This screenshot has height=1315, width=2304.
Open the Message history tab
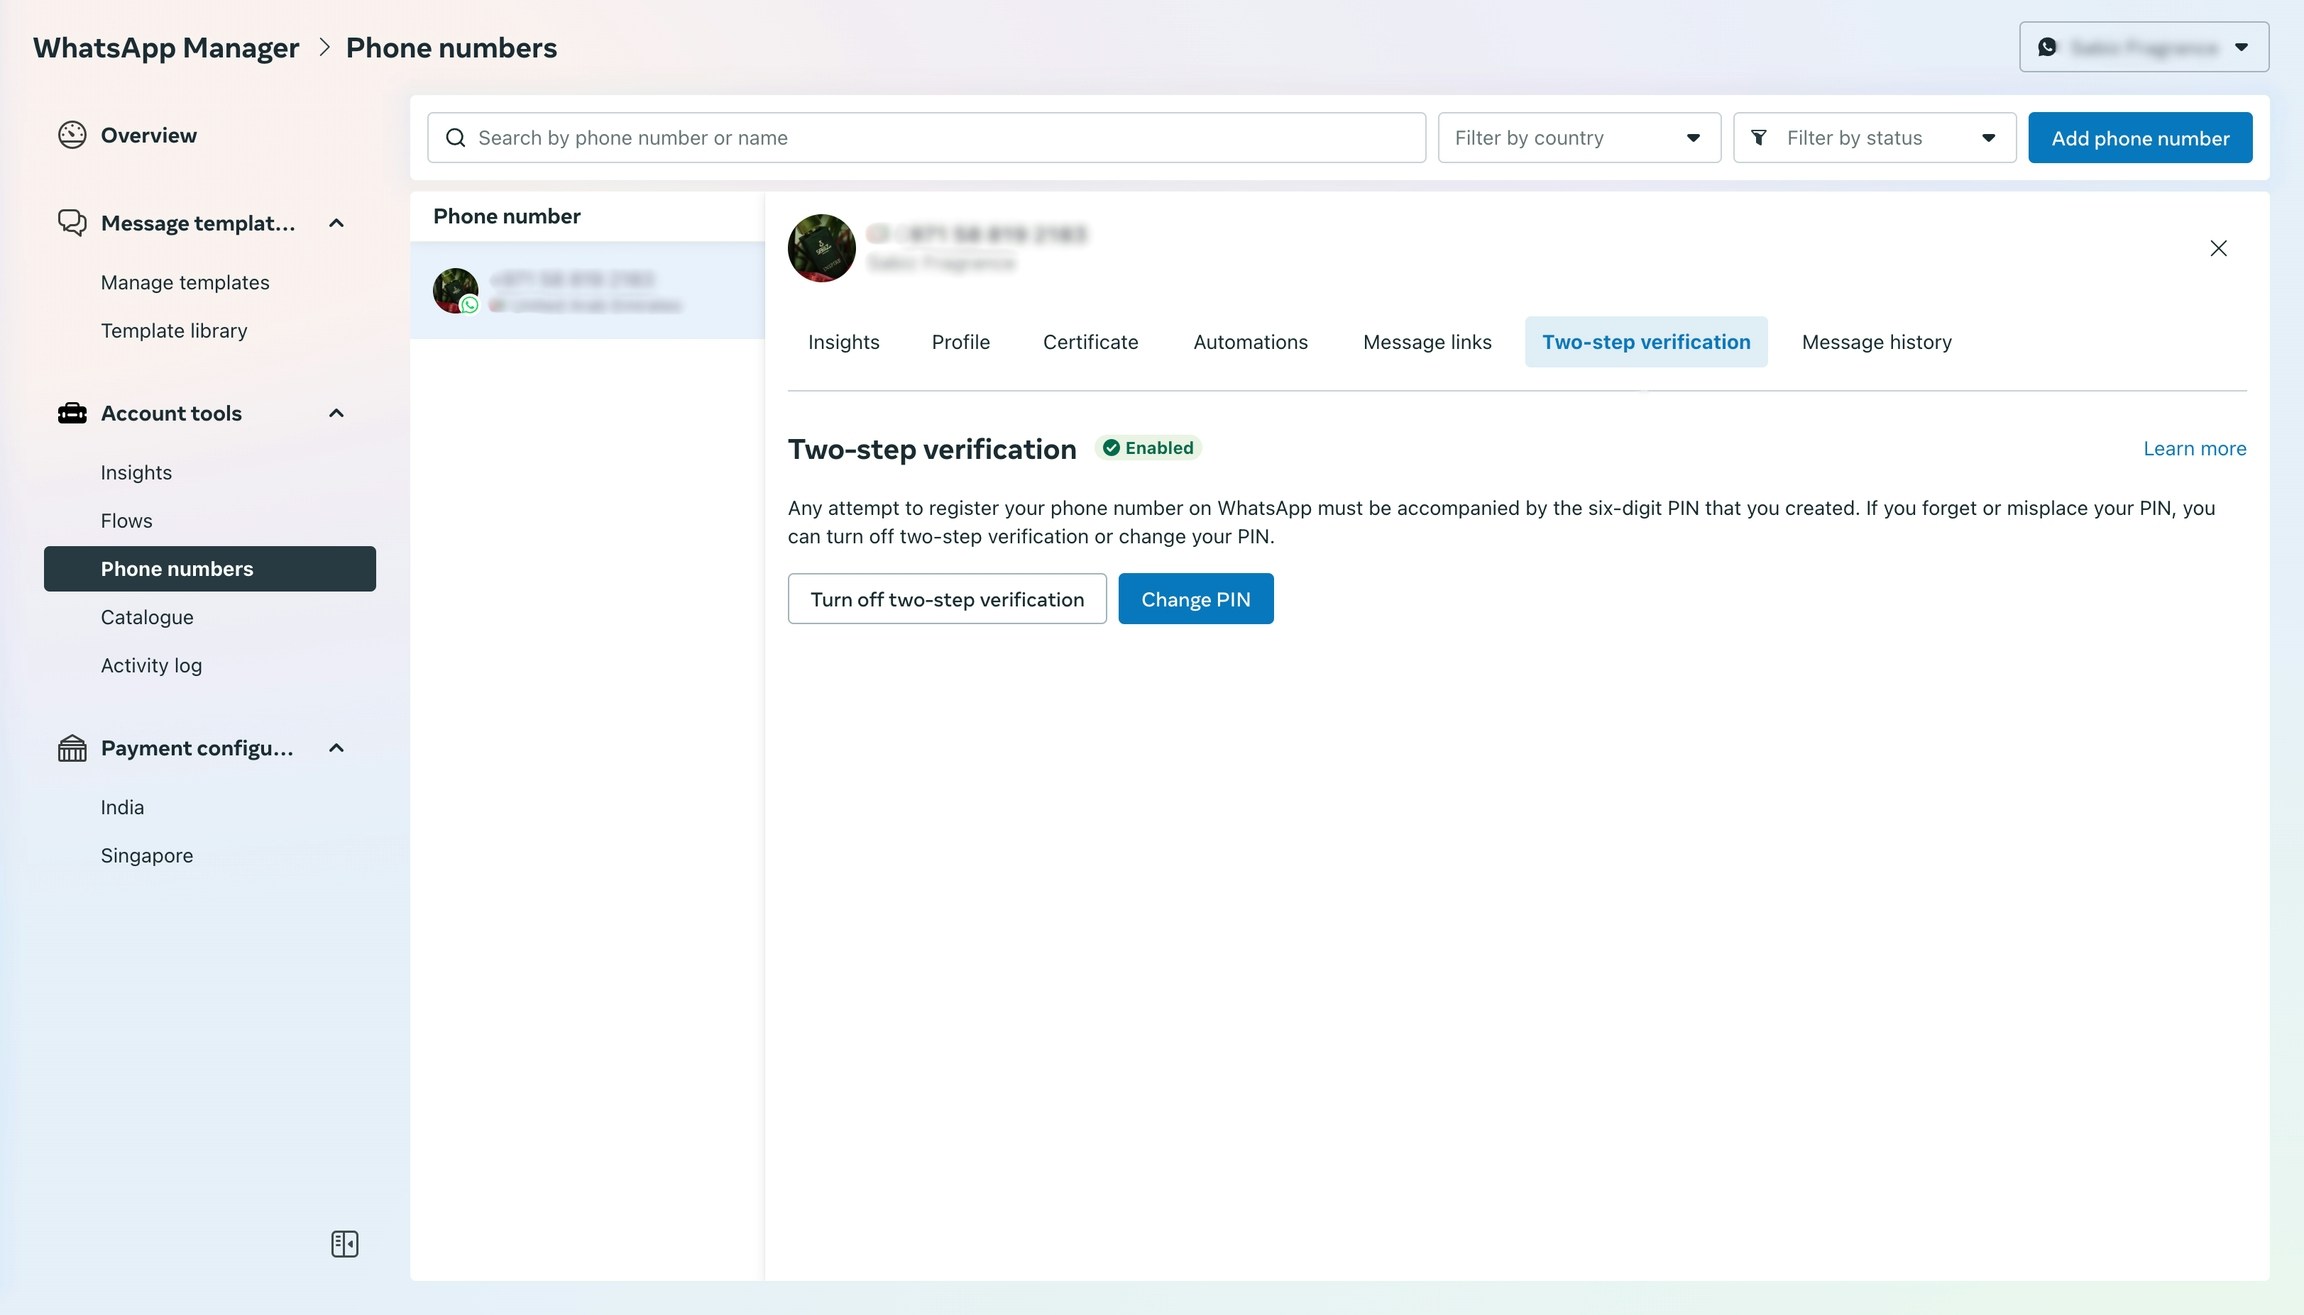click(x=1876, y=342)
